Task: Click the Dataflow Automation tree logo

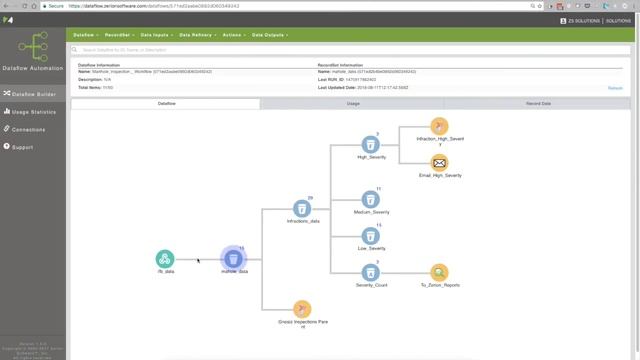Action: point(33,47)
